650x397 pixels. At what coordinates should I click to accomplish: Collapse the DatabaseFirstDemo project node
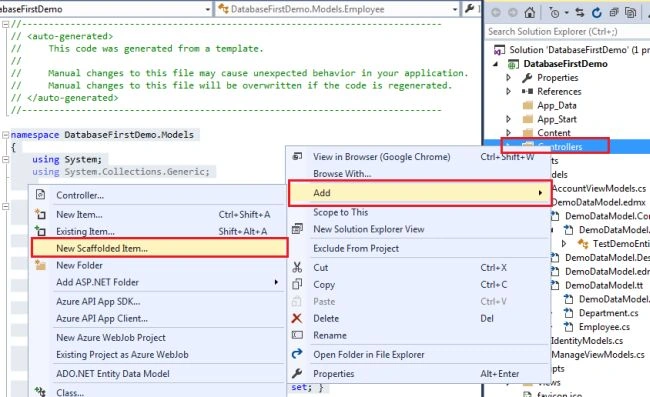coord(495,64)
